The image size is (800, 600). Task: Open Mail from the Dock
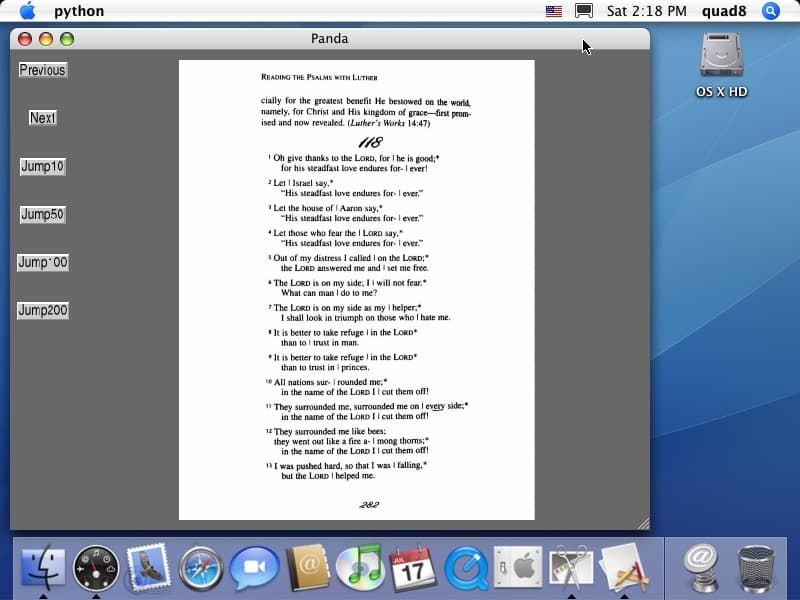pos(148,567)
